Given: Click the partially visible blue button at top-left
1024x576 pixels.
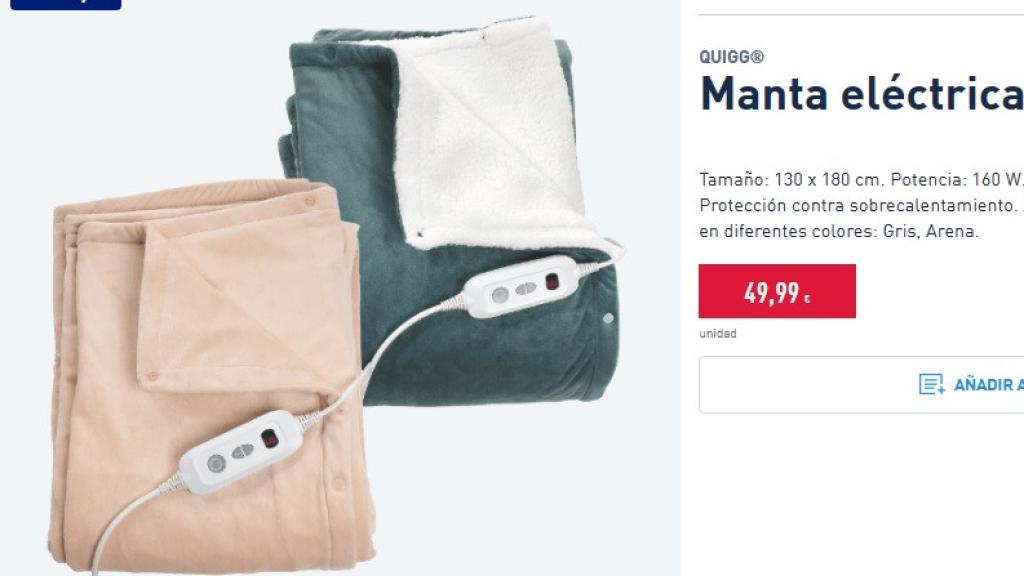Looking at the screenshot, I should [x=65, y=5].
